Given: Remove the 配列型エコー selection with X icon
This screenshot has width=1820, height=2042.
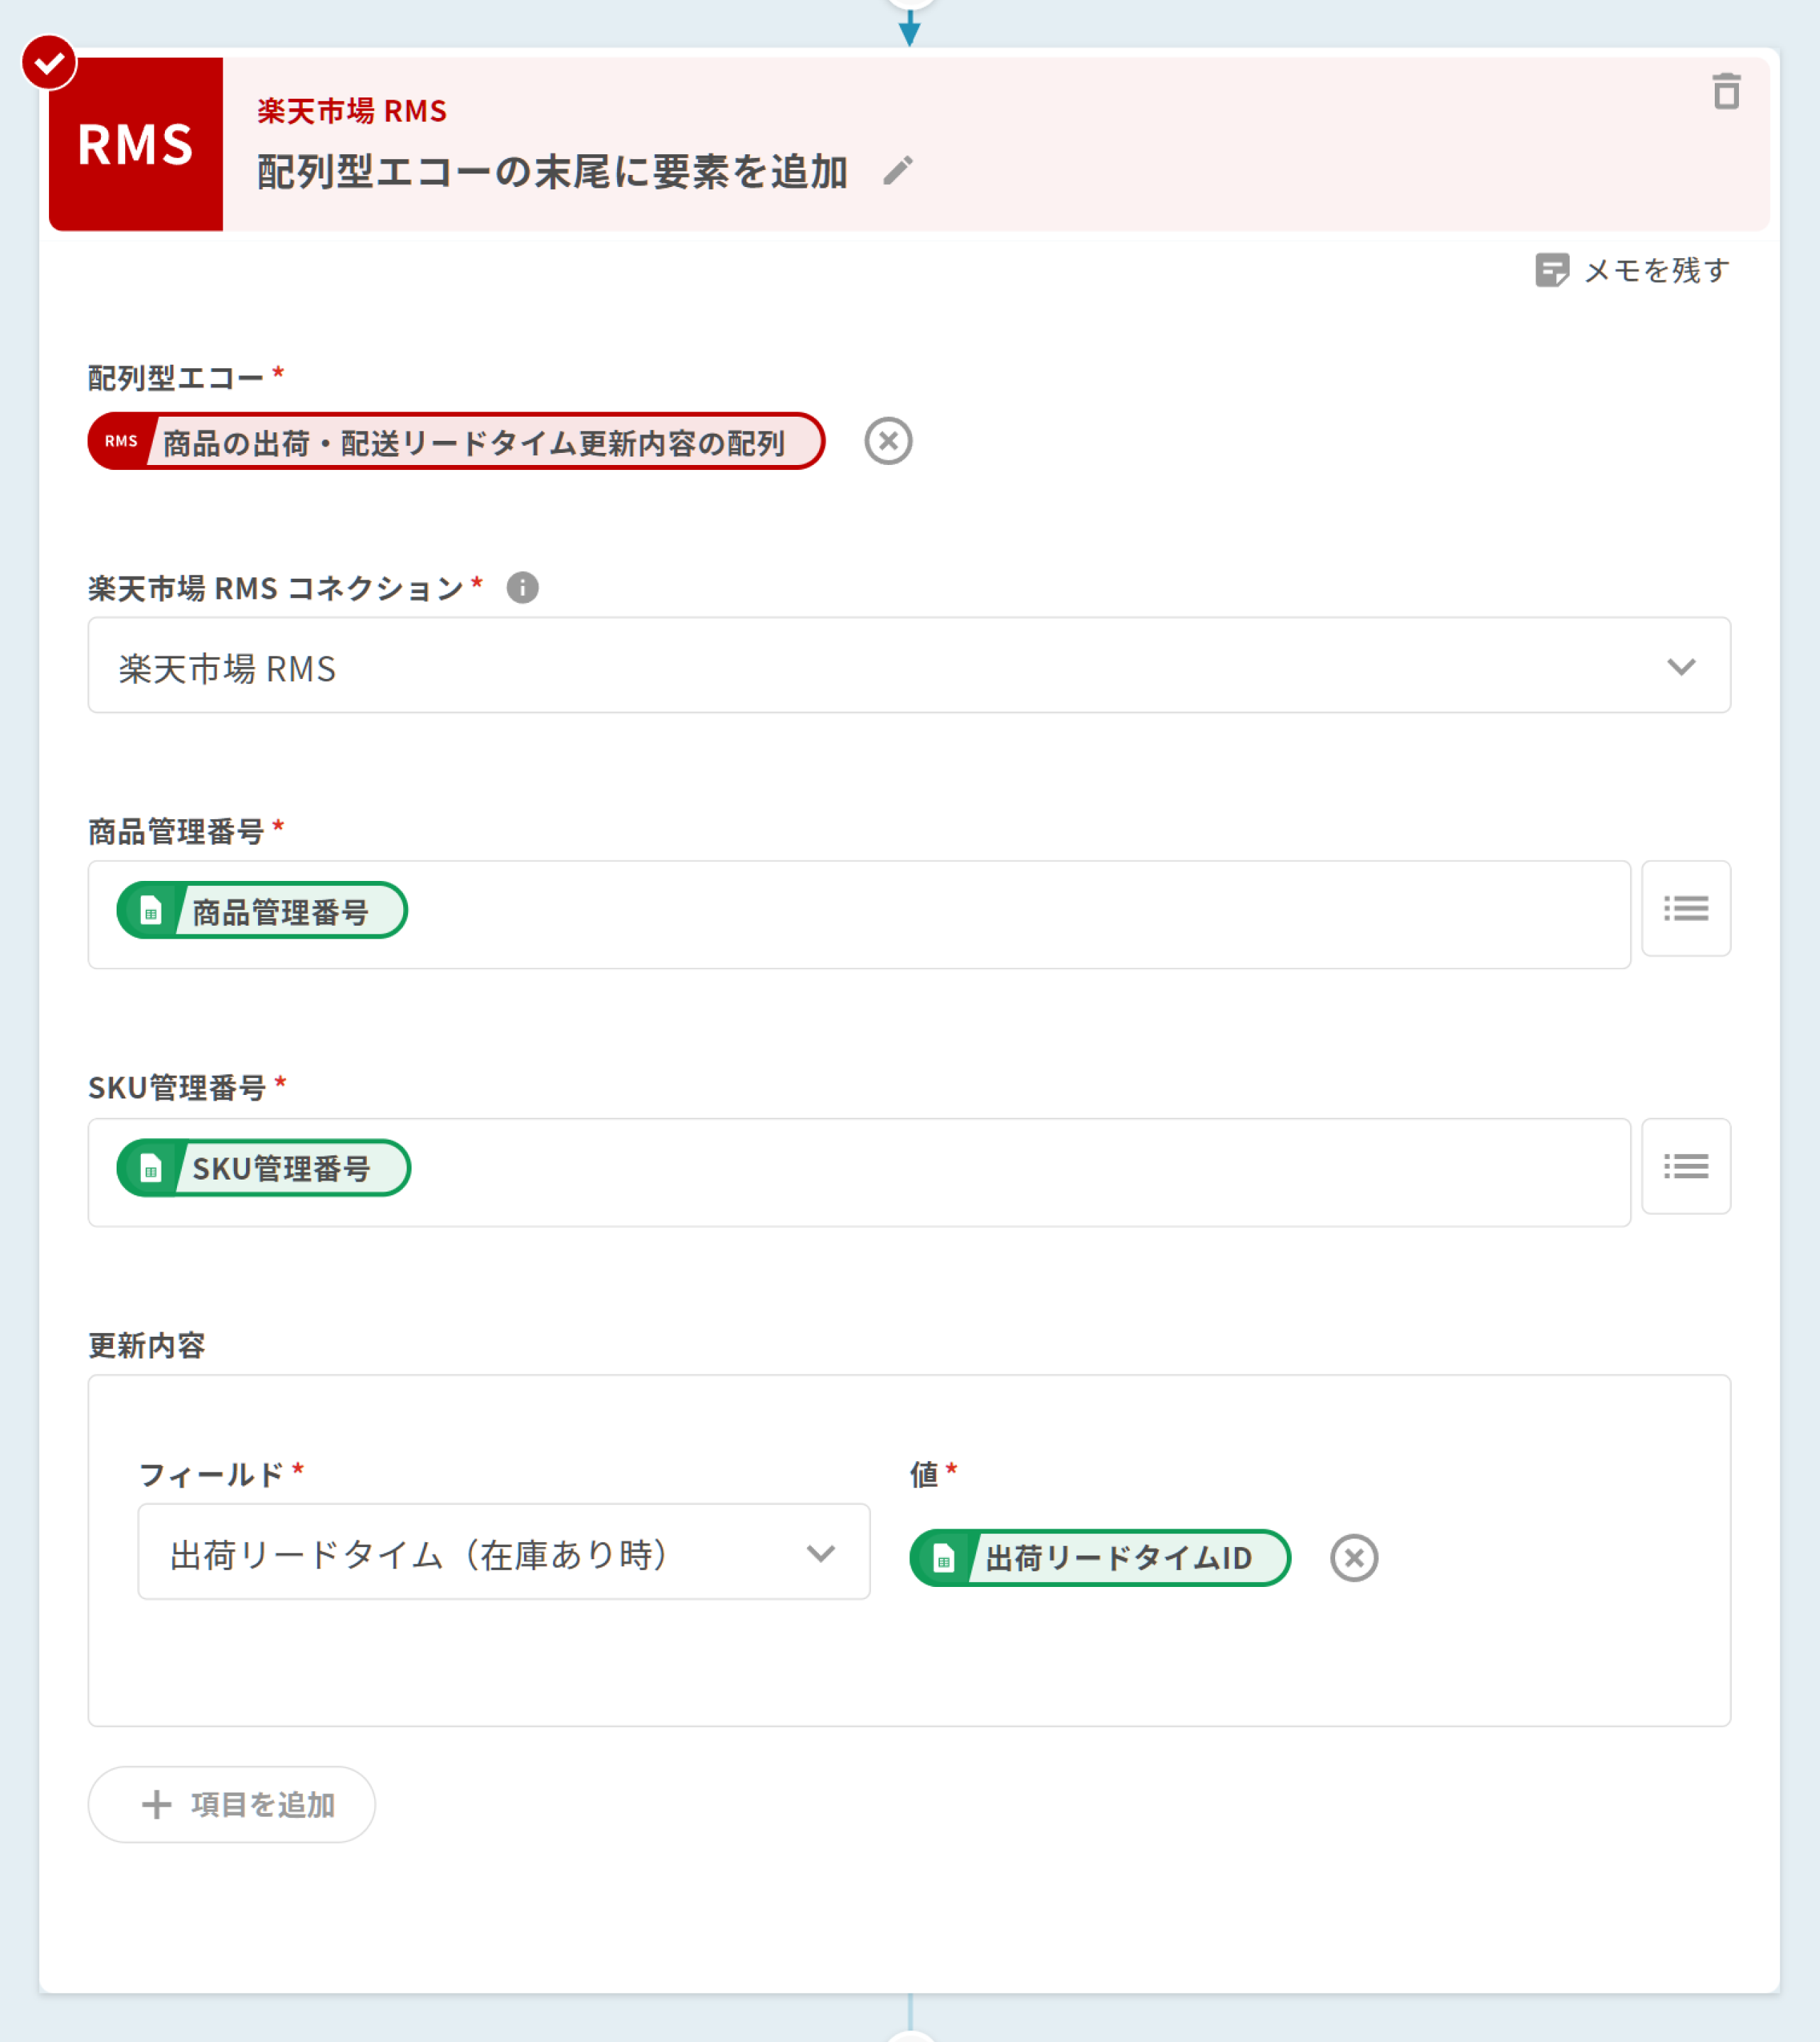Looking at the screenshot, I should point(888,441).
